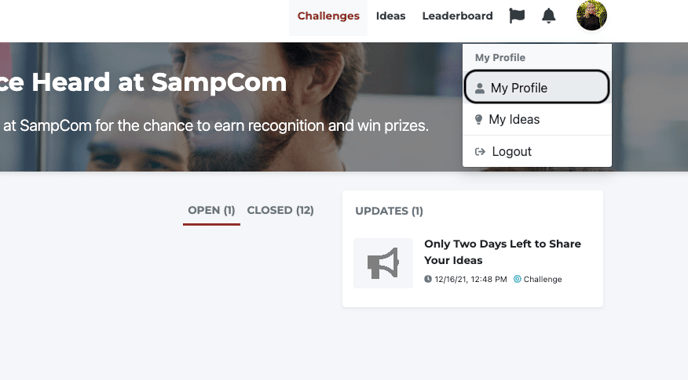This screenshot has width=688, height=380.
Task: Choose Logout from the profile menu
Action: pyautogui.click(x=537, y=152)
